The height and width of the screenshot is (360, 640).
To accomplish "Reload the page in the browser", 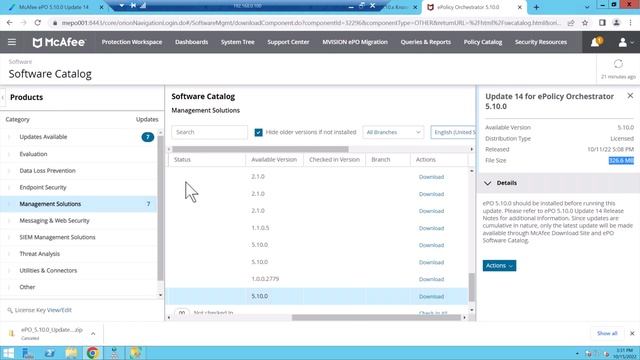I will click(x=38, y=23).
